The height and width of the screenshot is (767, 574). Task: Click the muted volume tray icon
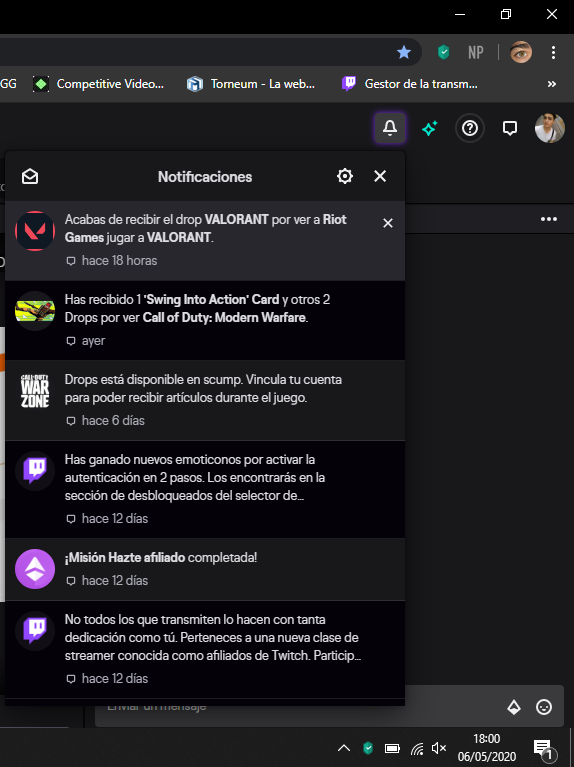point(439,748)
